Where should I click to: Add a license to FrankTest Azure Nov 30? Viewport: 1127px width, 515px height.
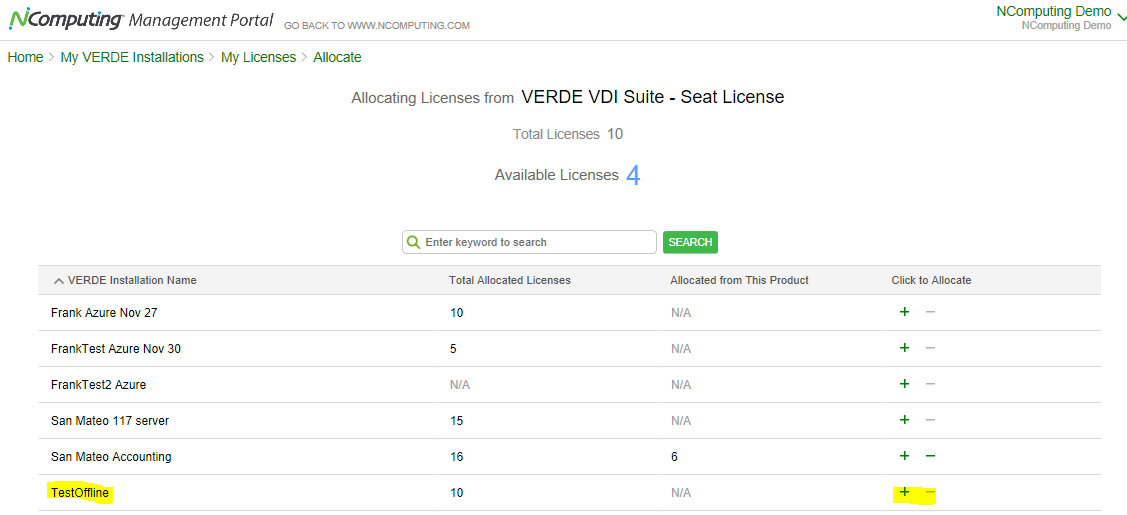[x=904, y=348]
